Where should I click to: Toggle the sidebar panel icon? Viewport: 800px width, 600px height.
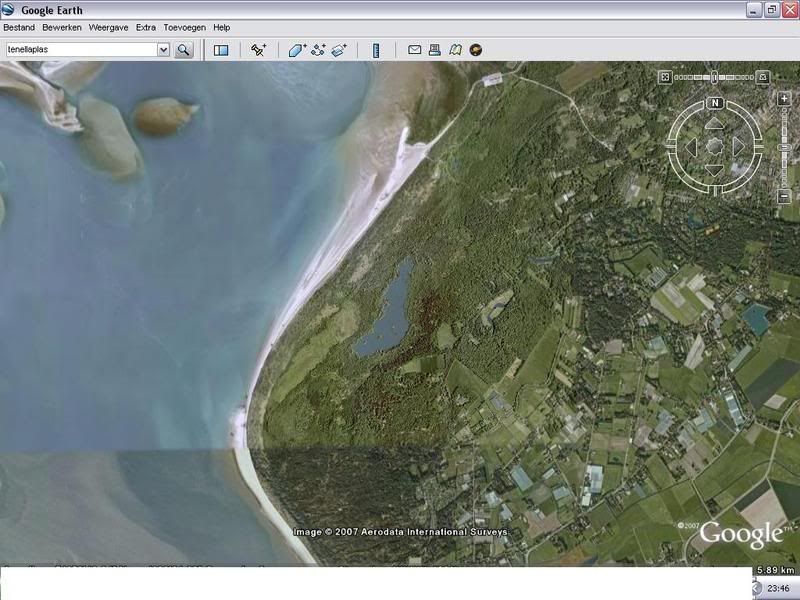point(221,50)
